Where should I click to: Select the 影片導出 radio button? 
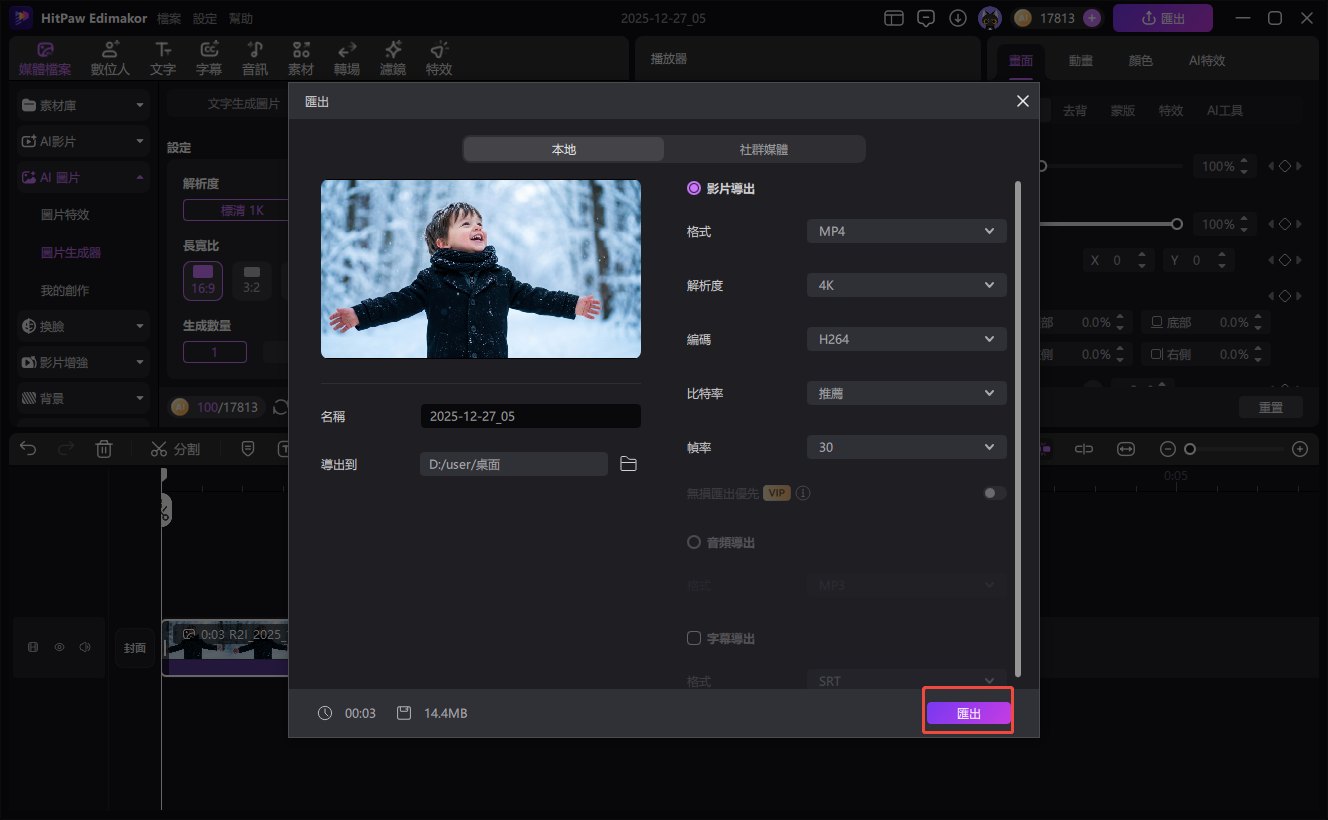(x=694, y=187)
